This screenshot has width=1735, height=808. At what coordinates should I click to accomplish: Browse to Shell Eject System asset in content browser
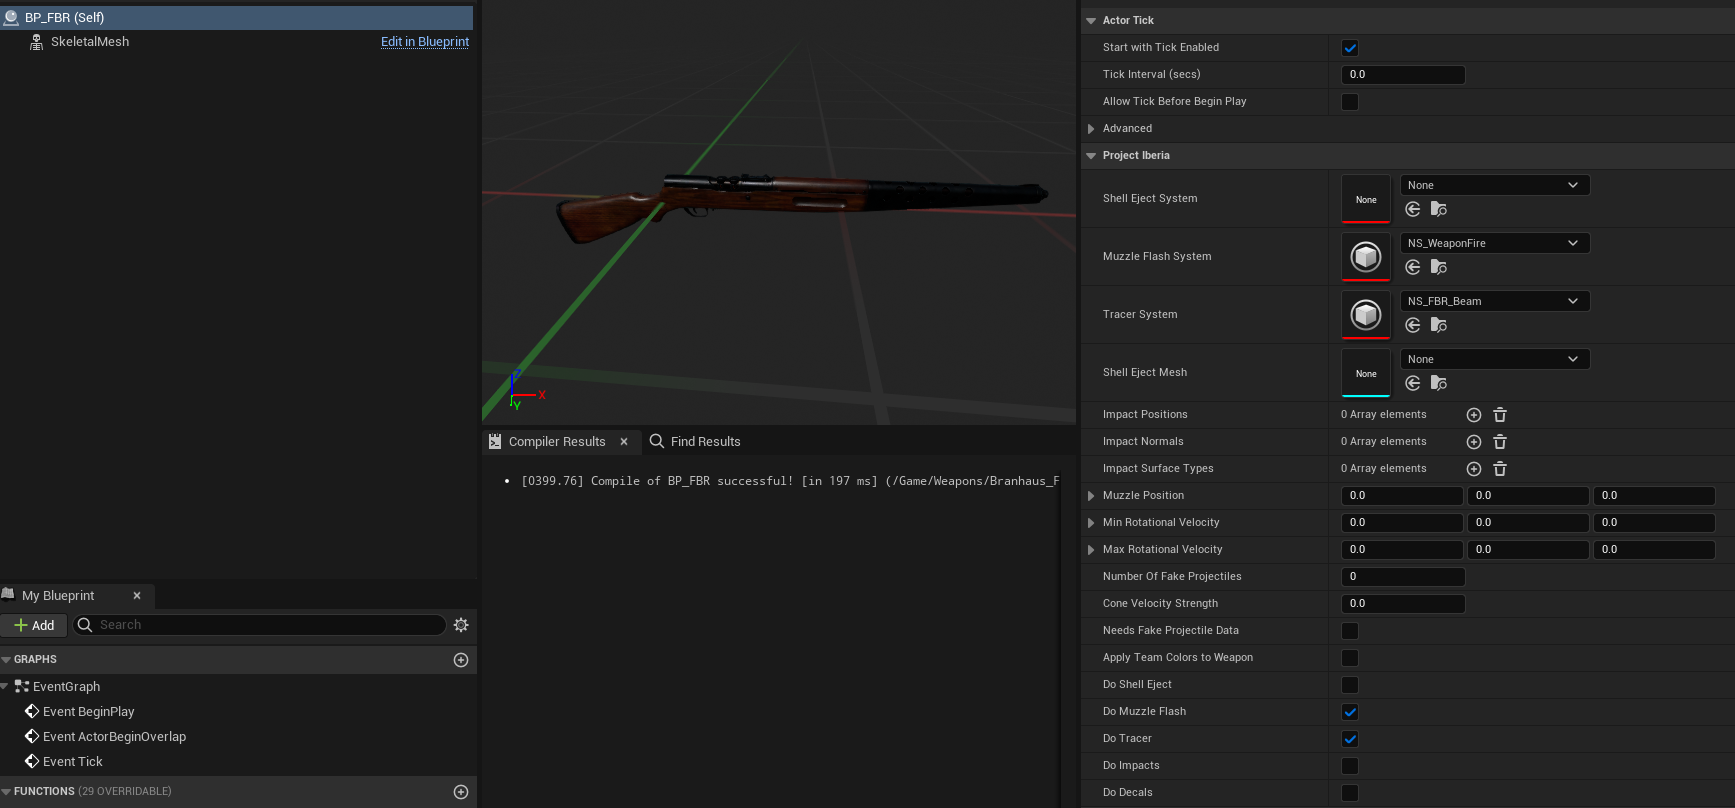(1439, 209)
